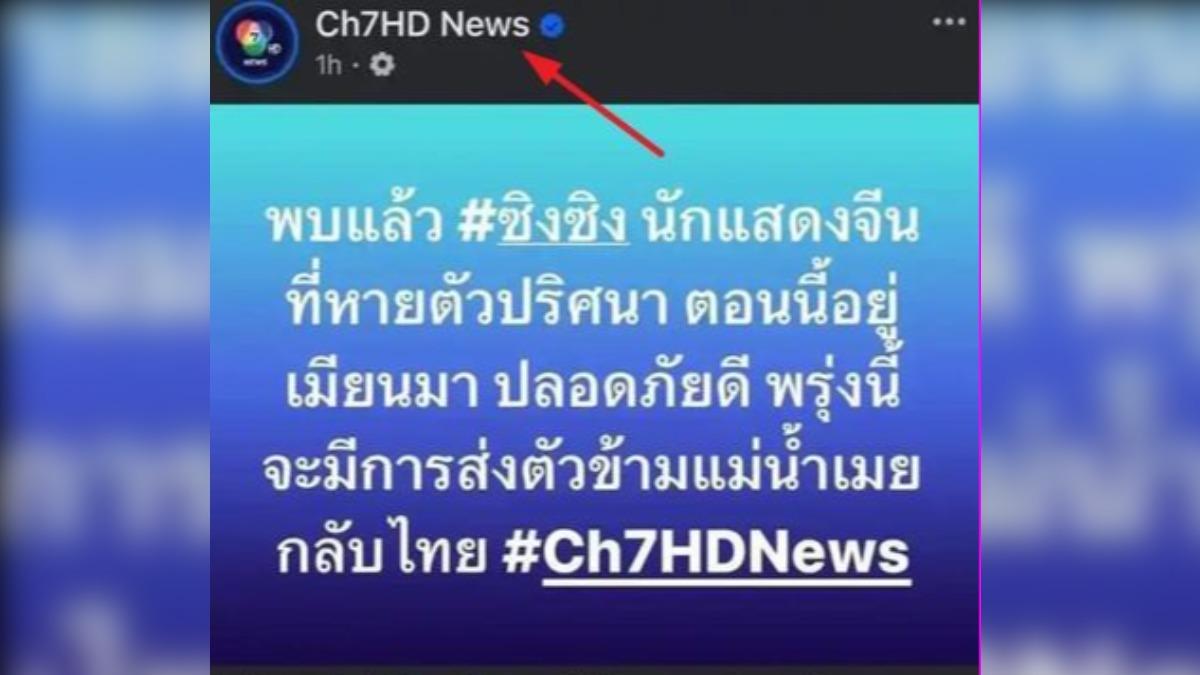Follow the #Ch7HDNews hashtag link
The image size is (1200, 675).
point(706,554)
